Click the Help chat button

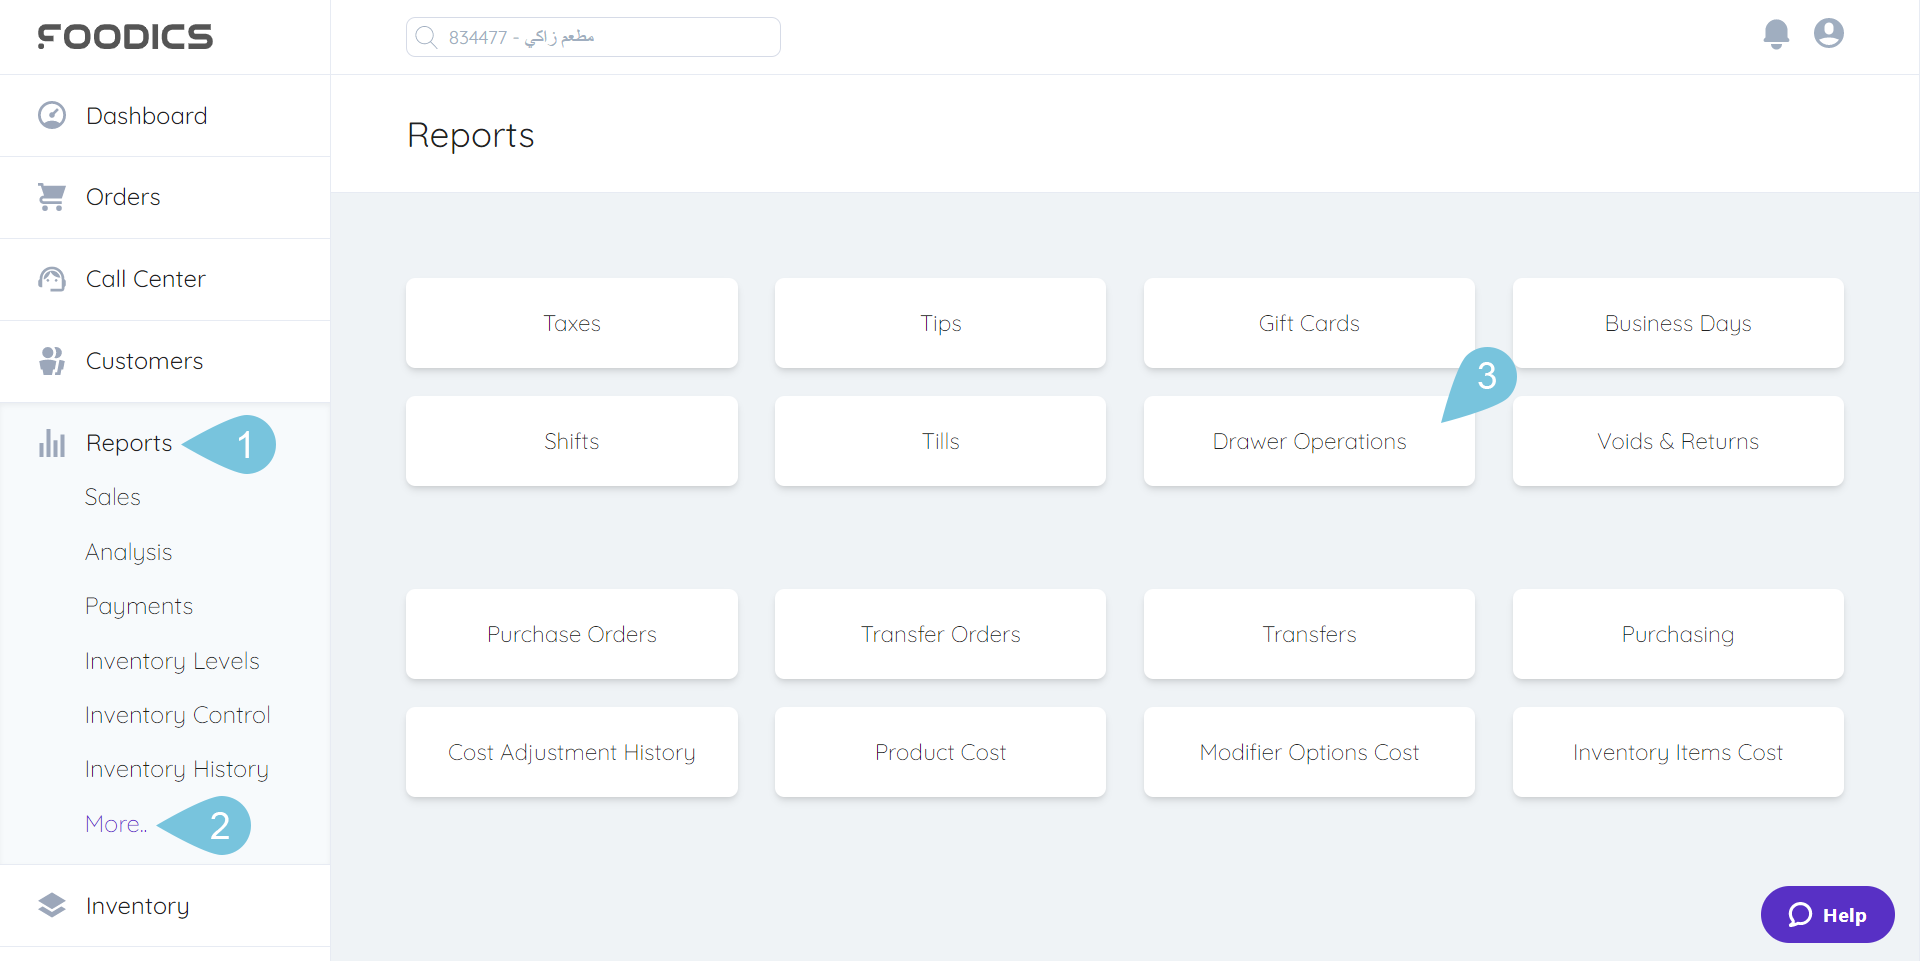(1827, 914)
